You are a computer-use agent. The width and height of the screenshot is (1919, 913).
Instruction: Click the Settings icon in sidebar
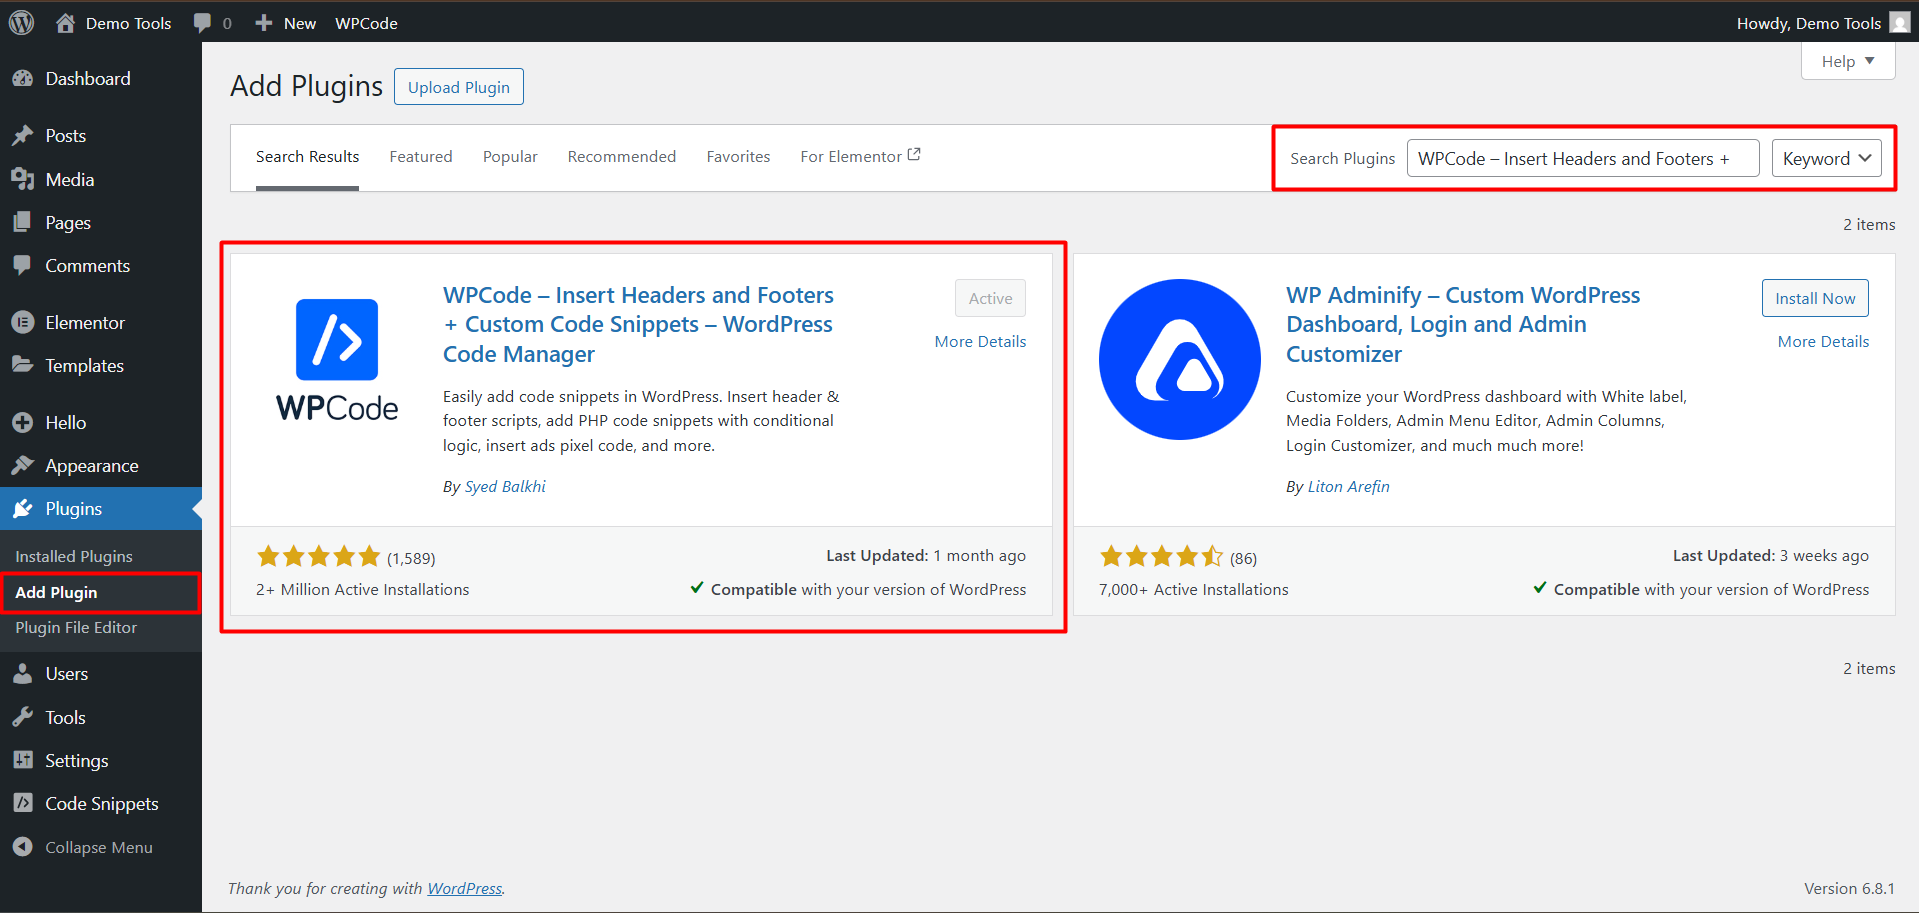tap(22, 760)
